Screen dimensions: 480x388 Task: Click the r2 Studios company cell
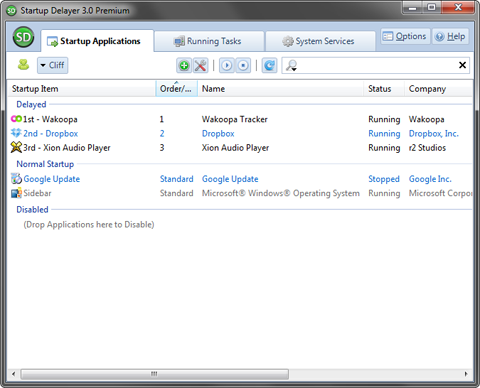(x=427, y=148)
